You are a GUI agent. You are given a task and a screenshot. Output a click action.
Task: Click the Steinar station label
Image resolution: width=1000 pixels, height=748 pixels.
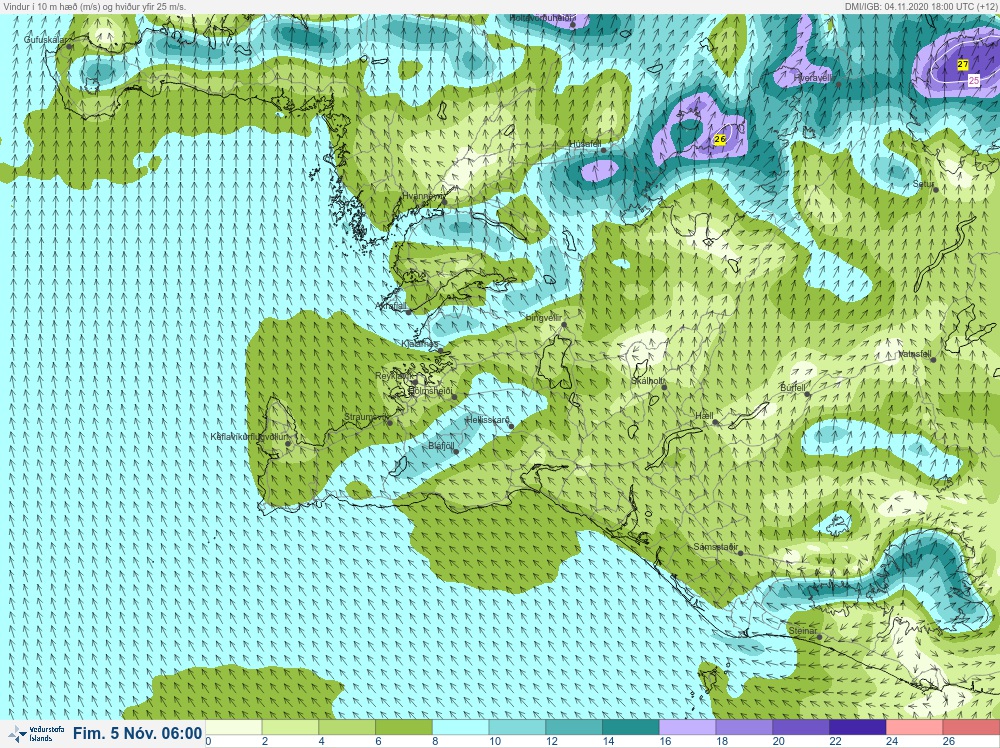point(802,631)
